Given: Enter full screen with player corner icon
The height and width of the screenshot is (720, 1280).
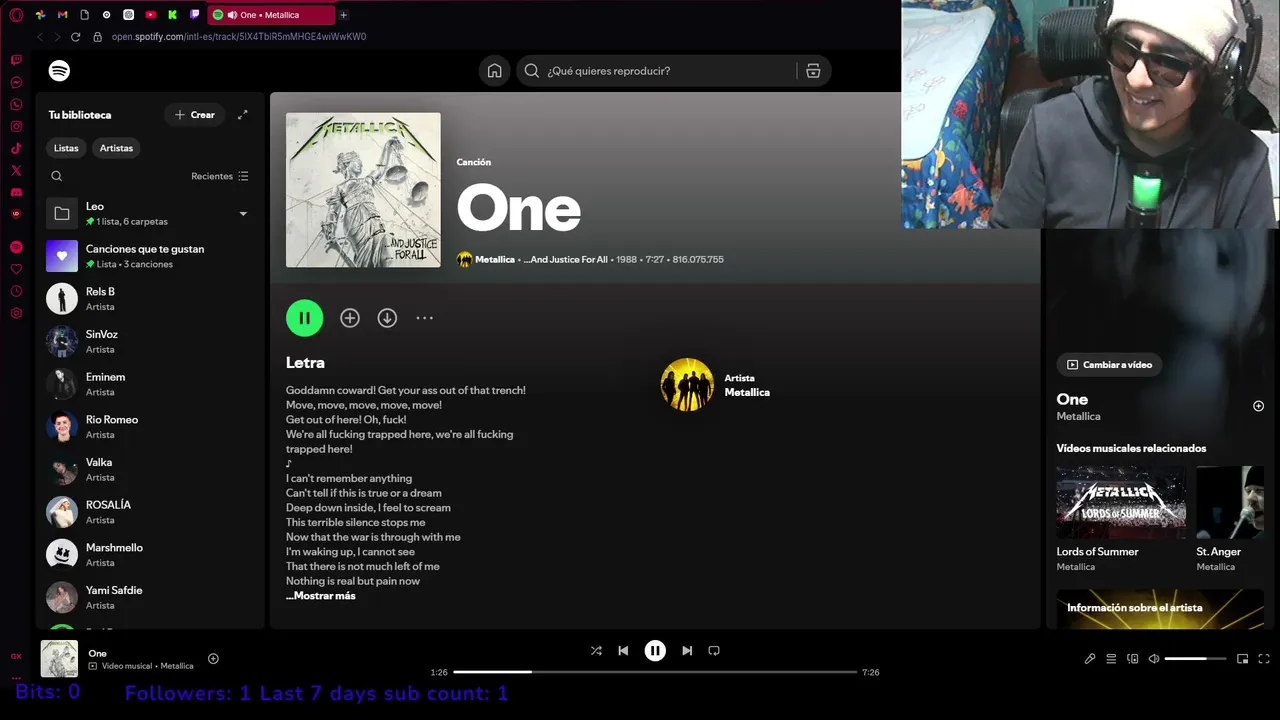Looking at the screenshot, I should [x=1264, y=659].
